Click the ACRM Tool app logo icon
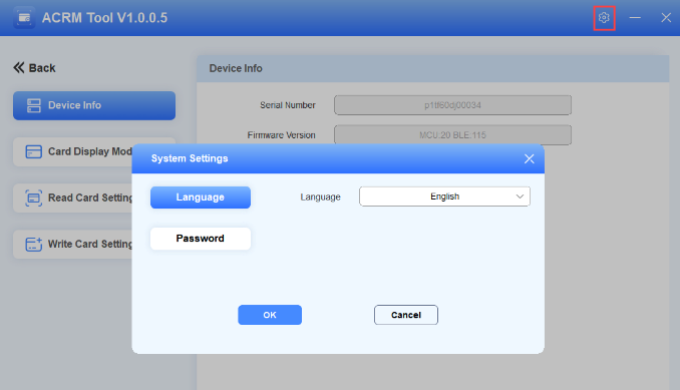Screen dimensions: 680x390 [24, 18]
